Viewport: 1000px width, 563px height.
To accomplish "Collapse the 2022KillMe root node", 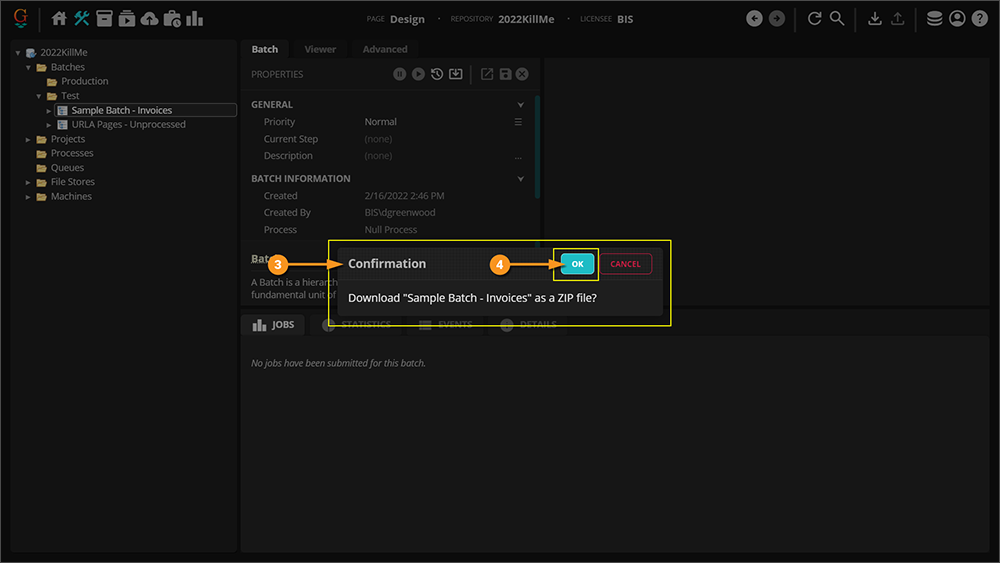I will tap(18, 53).
